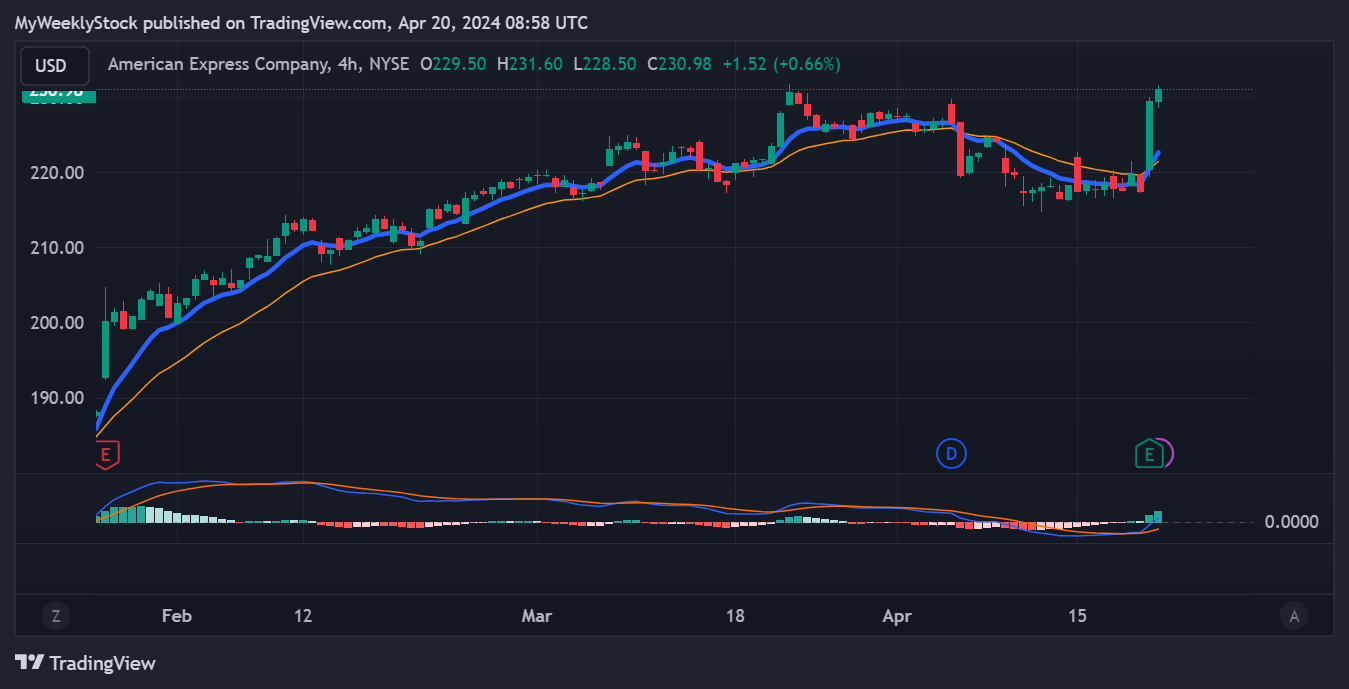Click the L228.50 low value
1349x689 pixels.
coord(605,64)
